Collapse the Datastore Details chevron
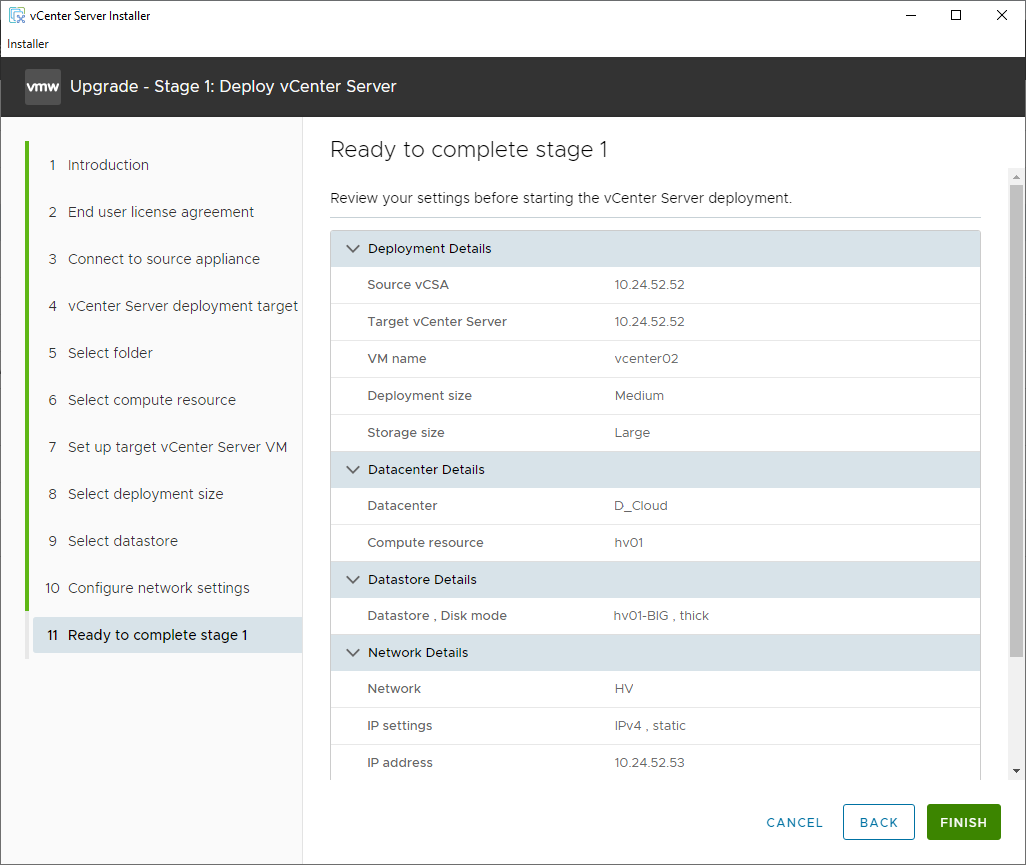Image resolution: width=1026 pixels, height=865 pixels. click(x=352, y=580)
